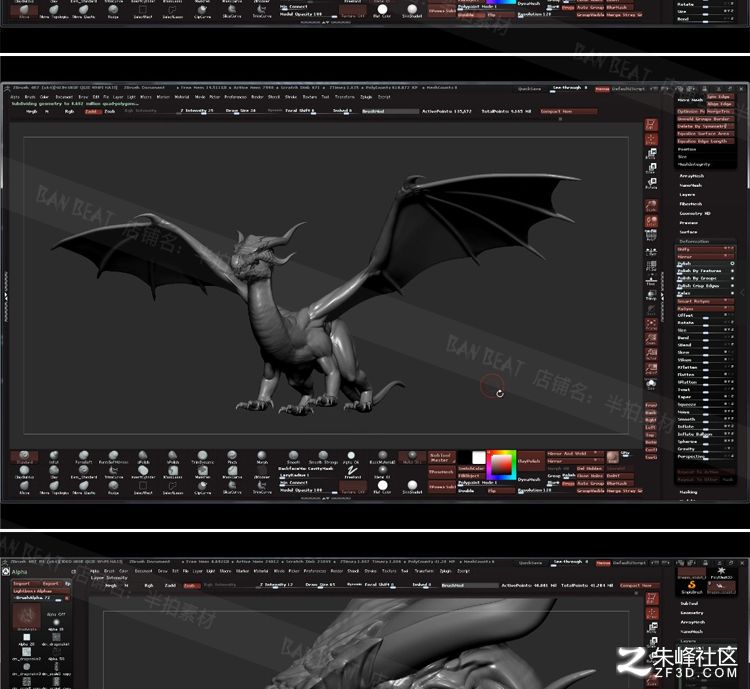Viewport: 750px width, 689px height.
Task: Click the Equalize Surface Area button
Action: tap(705, 133)
